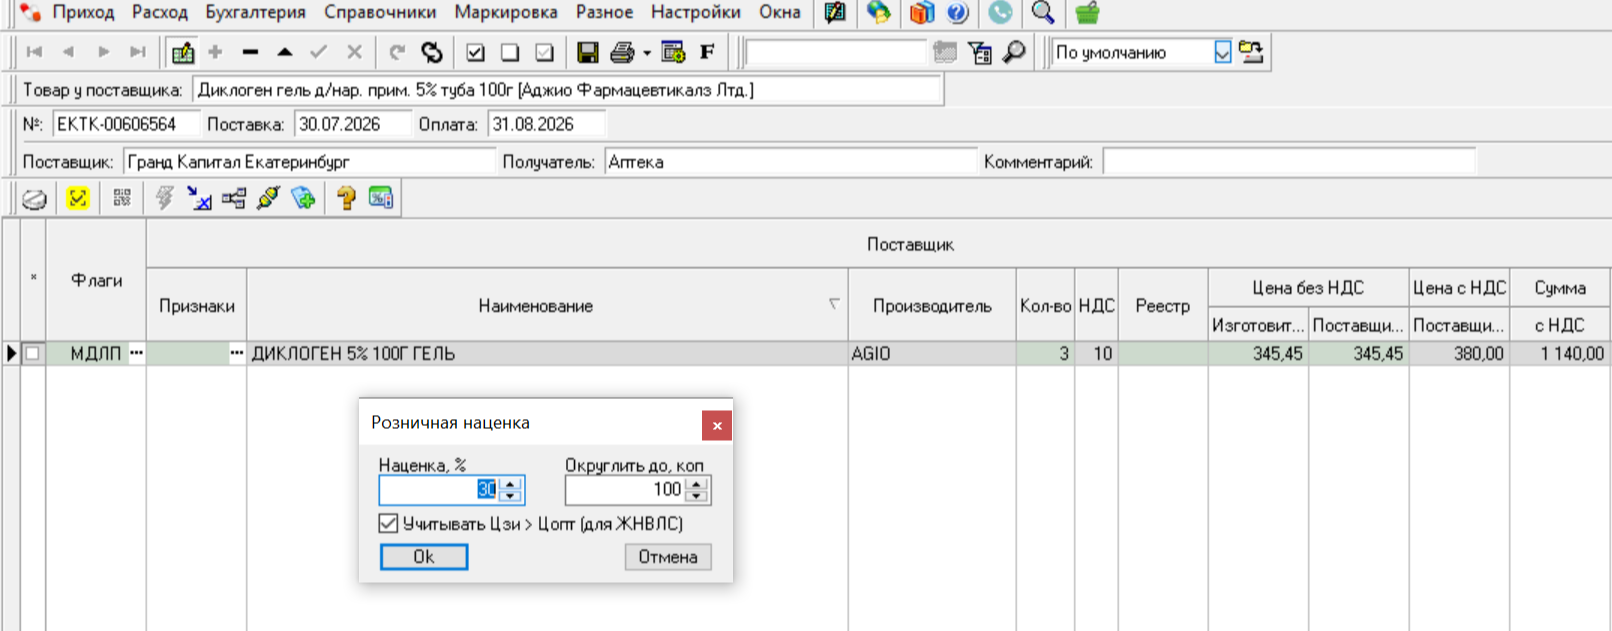This screenshot has width=1612, height=631.
Task: Click the minus delete record icon
Action: [x=250, y=52]
